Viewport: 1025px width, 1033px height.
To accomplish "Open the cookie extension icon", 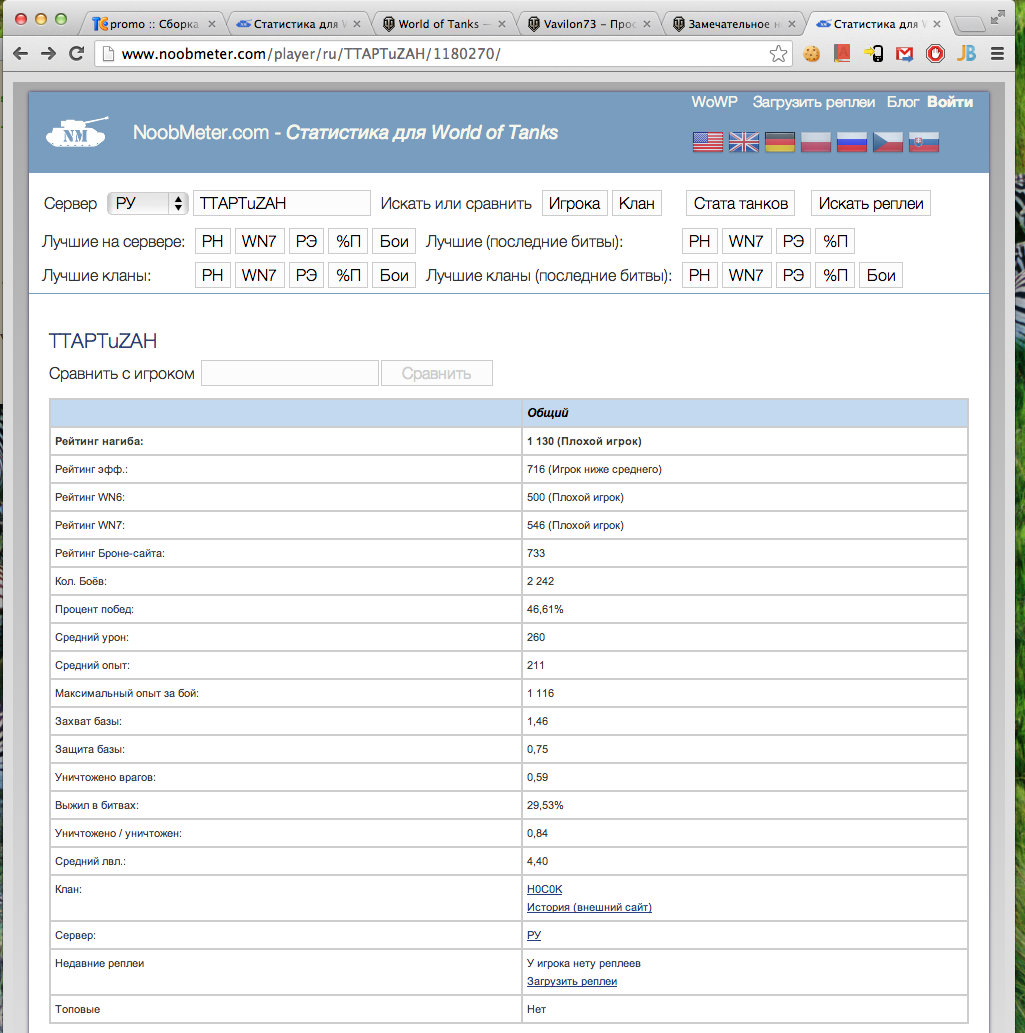I will (811, 54).
